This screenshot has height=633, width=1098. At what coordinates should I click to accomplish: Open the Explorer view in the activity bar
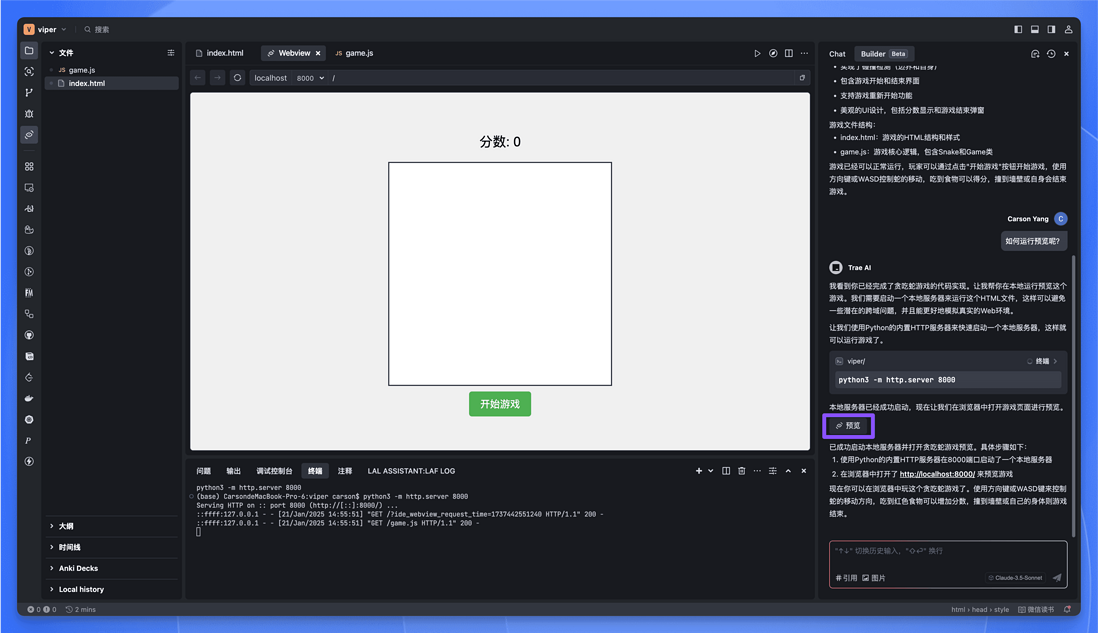click(29, 50)
